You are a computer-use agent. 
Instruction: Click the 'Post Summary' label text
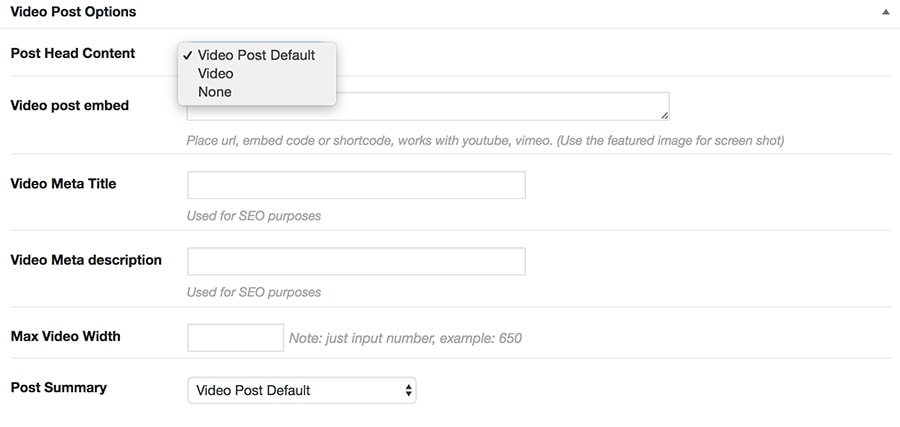[58, 387]
